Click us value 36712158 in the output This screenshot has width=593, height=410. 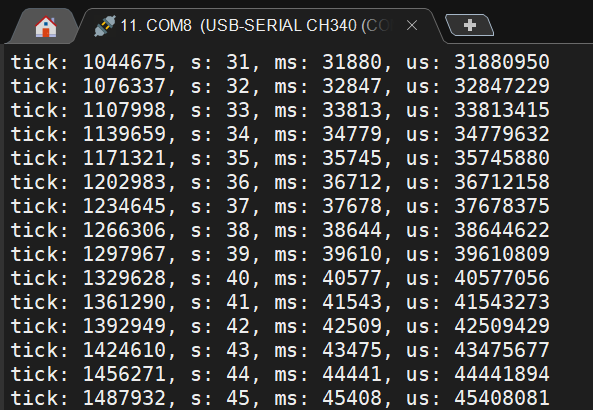pos(502,182)
